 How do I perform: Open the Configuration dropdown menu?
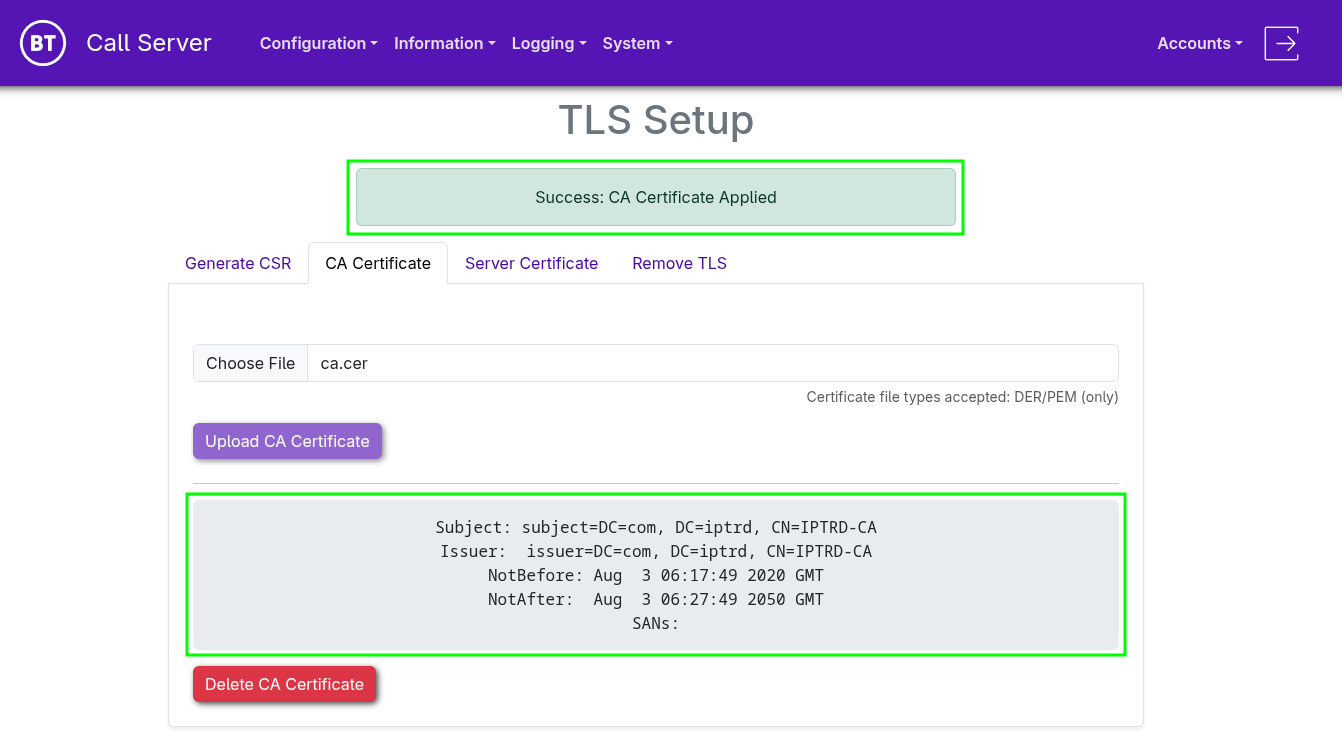[x=319, y=43]
